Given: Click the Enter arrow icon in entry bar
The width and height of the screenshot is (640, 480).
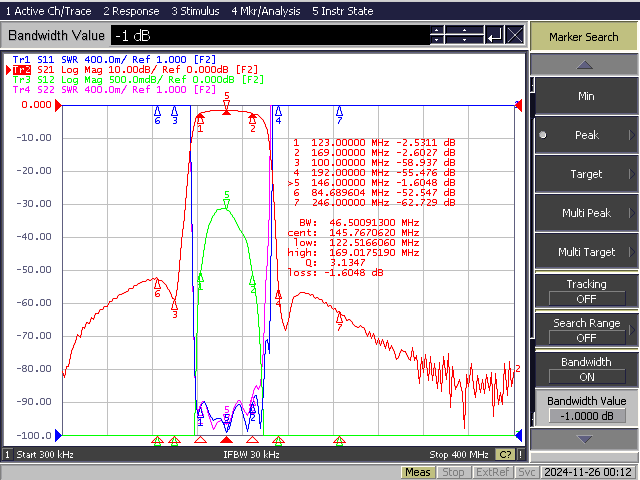Looking at the screenshot, I should tap(494, 35).
